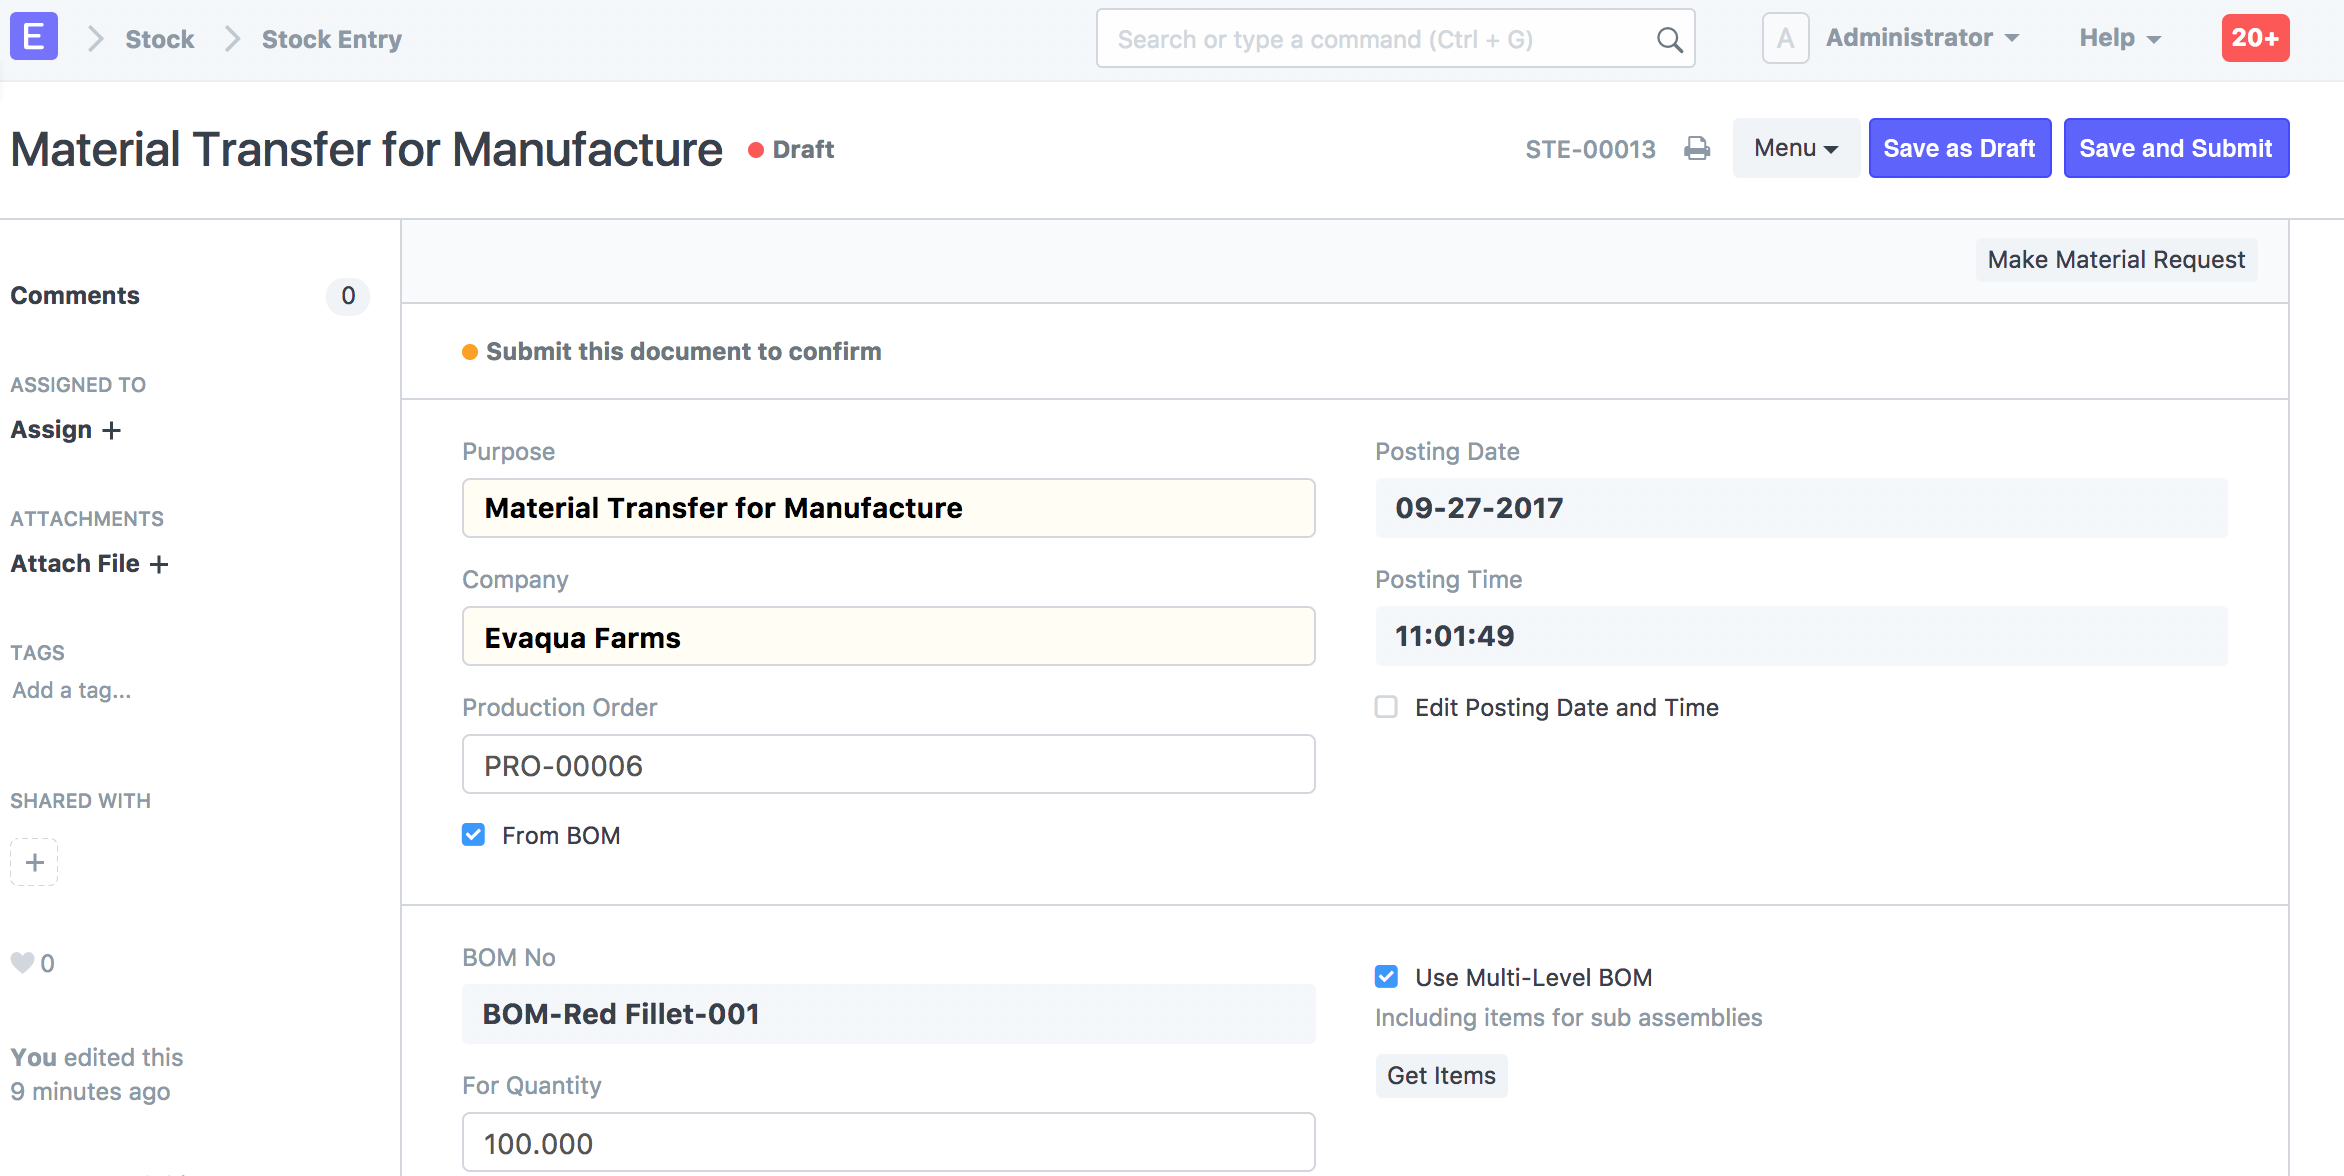
Task: Click Attach File plus icon
Action: (160, 564)
